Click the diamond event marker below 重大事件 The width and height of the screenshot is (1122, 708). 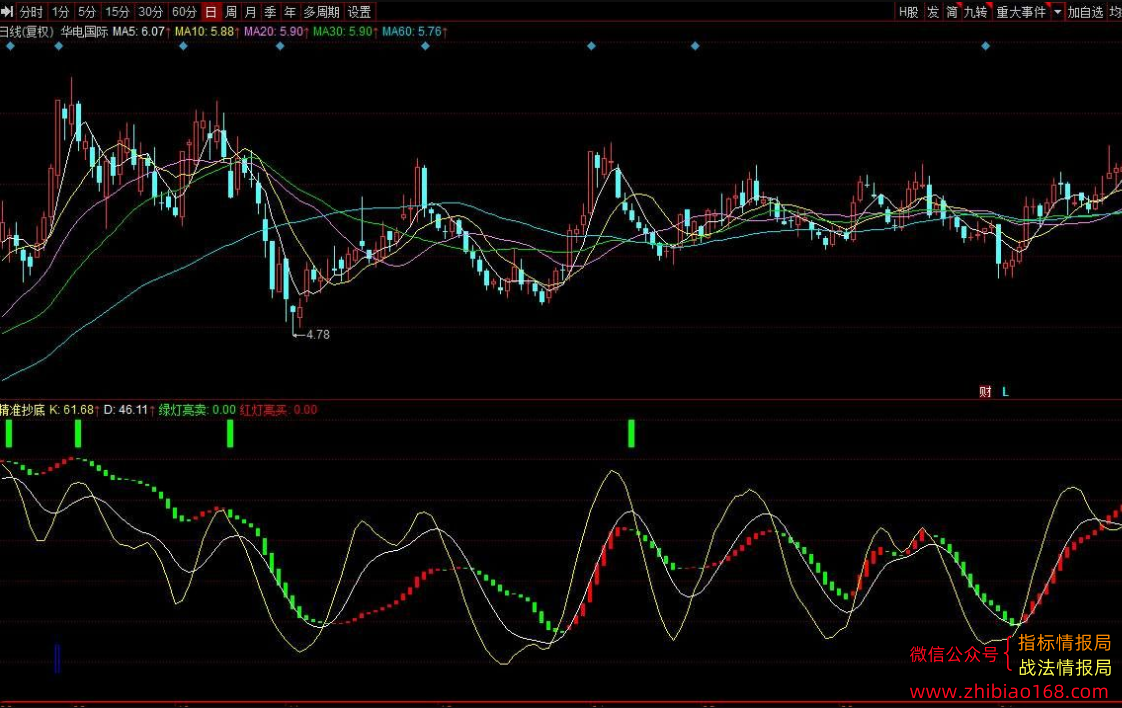pyautogui.click(x=985, y=46)
